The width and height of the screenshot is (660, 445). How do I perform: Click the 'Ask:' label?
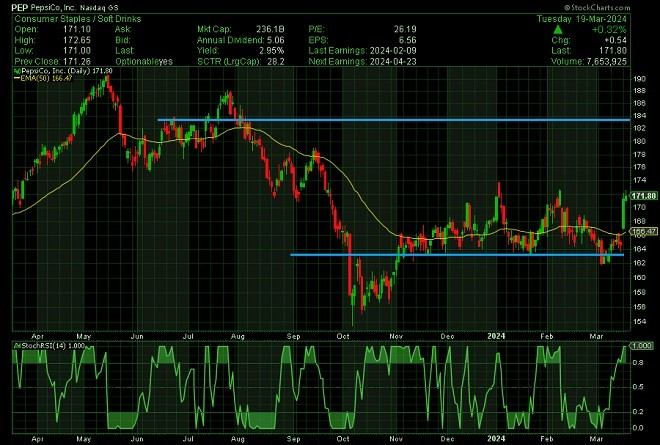click(123, 29)
